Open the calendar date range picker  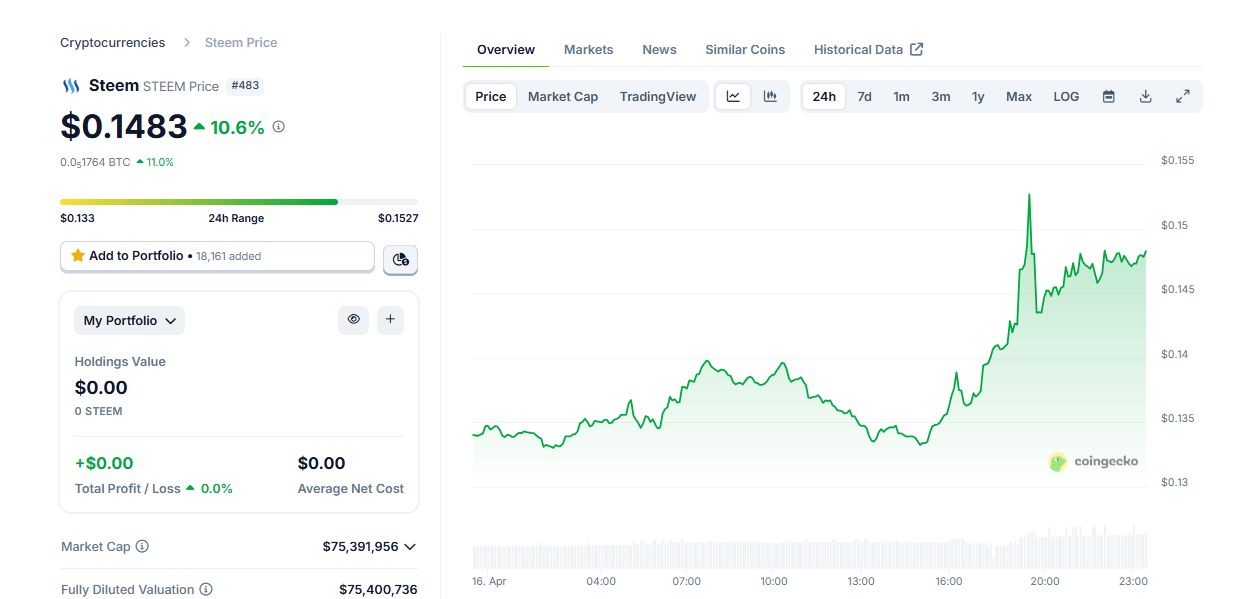pos(1108,97)
